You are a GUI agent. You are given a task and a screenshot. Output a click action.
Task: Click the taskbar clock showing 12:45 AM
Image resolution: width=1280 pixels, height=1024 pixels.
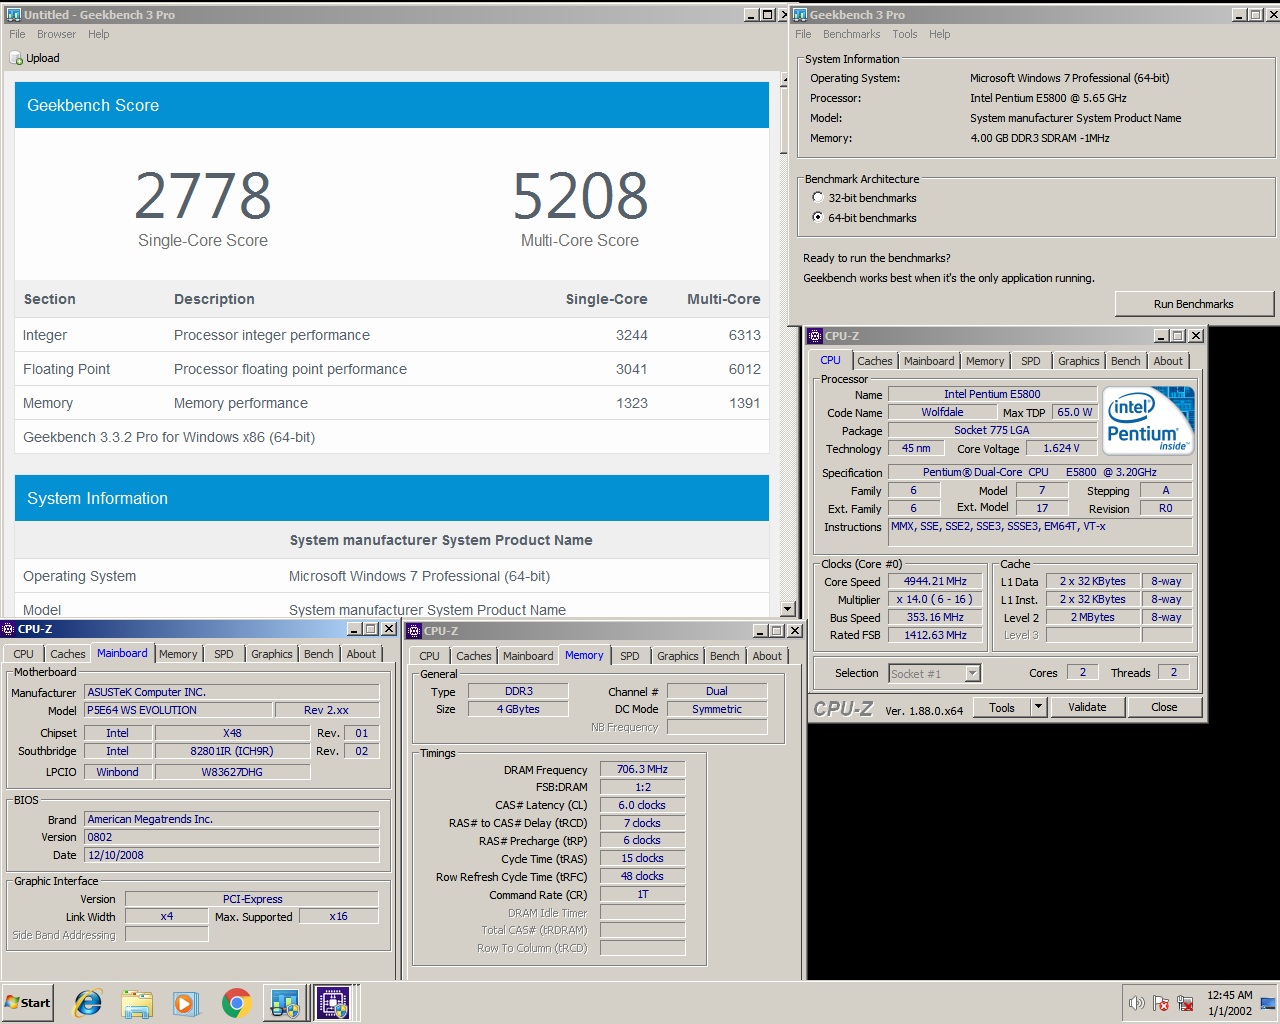[1229, 1003]
